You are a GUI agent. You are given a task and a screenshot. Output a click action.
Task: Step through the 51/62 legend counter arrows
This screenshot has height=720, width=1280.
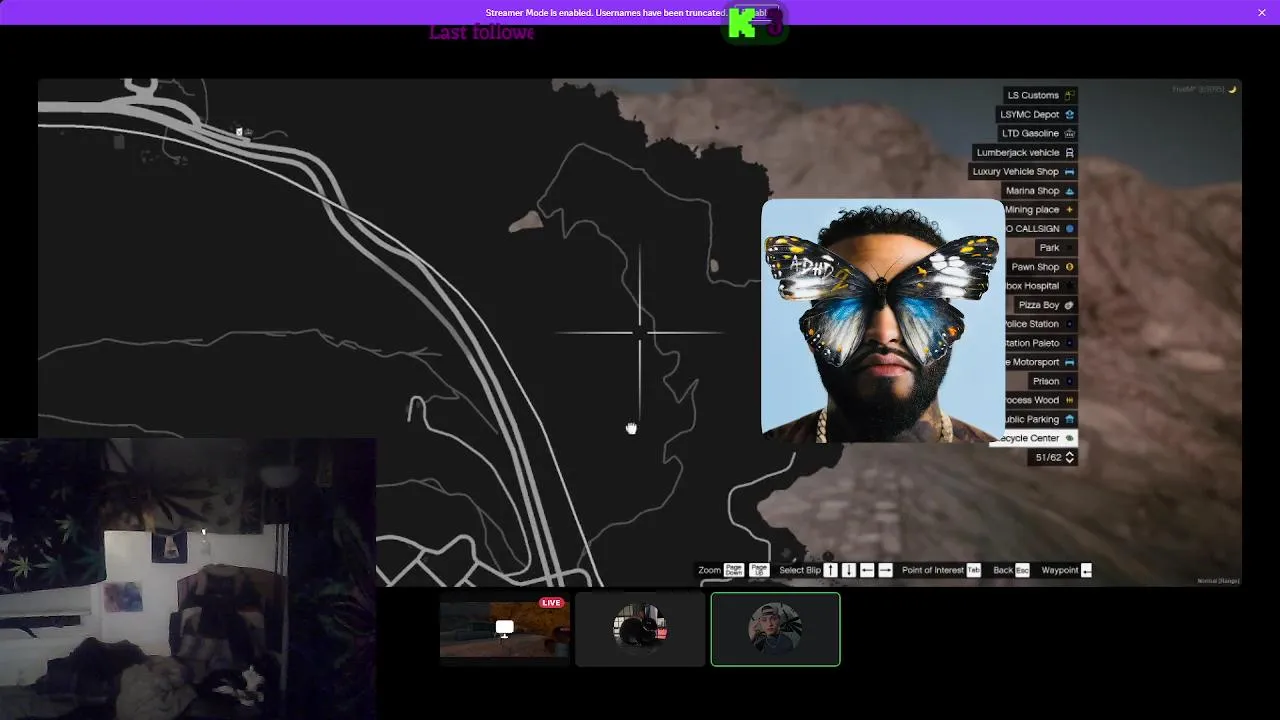point(1070,457)
